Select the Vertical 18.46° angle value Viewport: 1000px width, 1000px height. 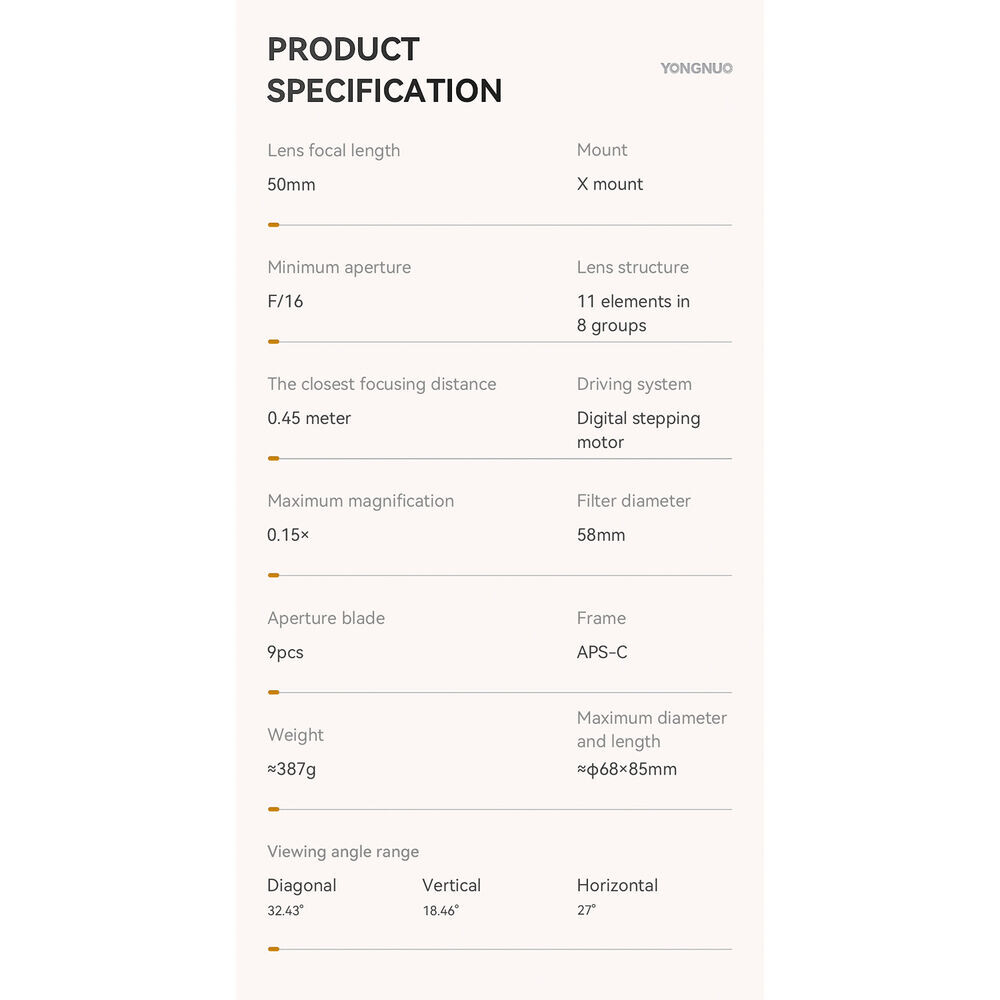coord(452,897)
